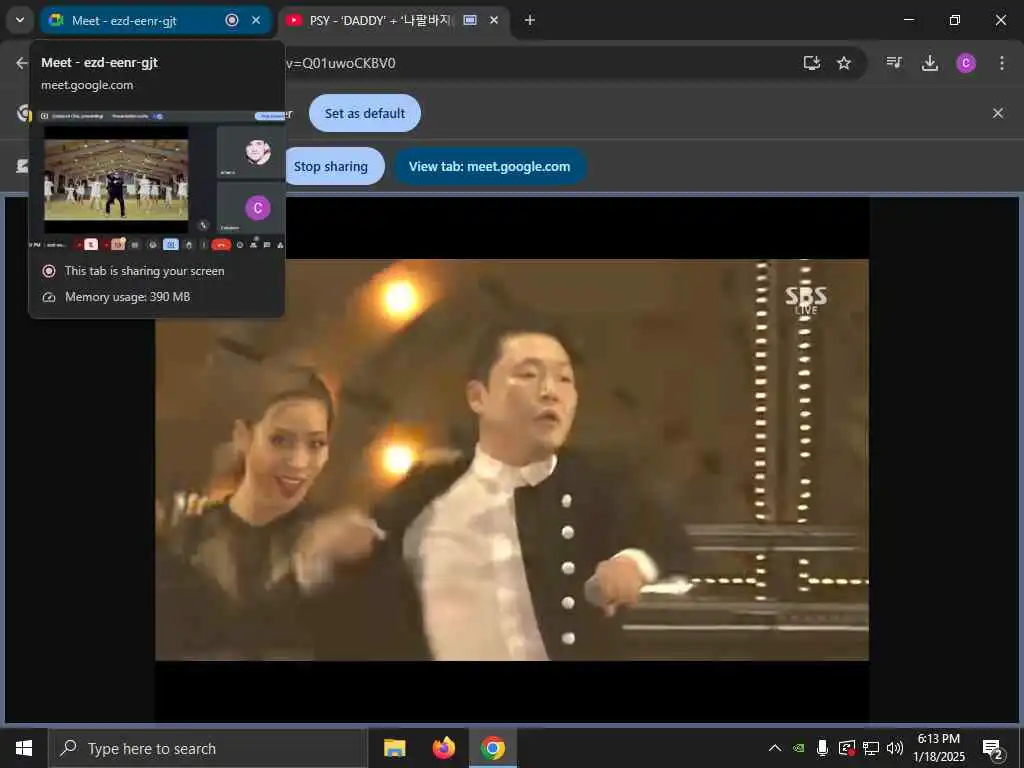Open the Windows Start menu

click(24, 748)
